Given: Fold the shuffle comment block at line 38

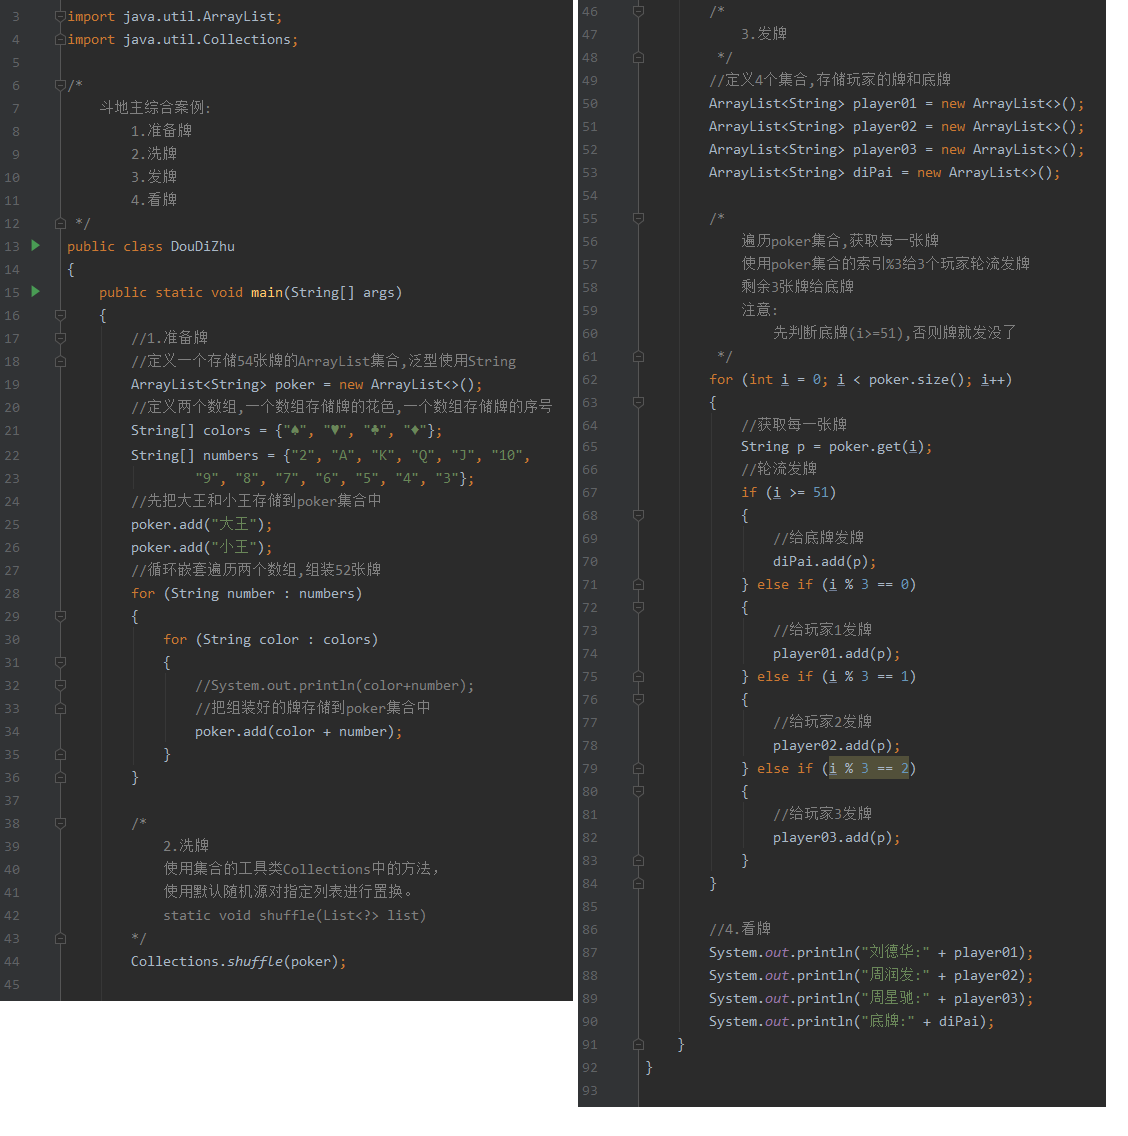Looking at the screenshot, I should (60, 823).
